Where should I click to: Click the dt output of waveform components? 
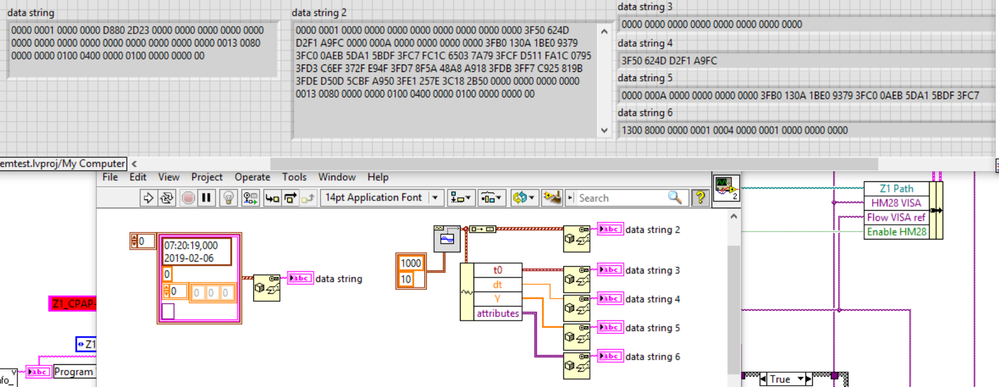(499, 284)
